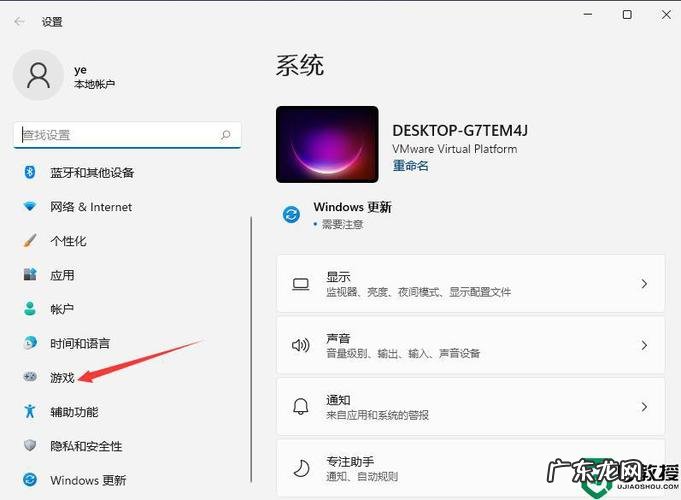Click the display monitor icon
The width and height of the screenshot is (681, 500).
click(x=301, y=285)
